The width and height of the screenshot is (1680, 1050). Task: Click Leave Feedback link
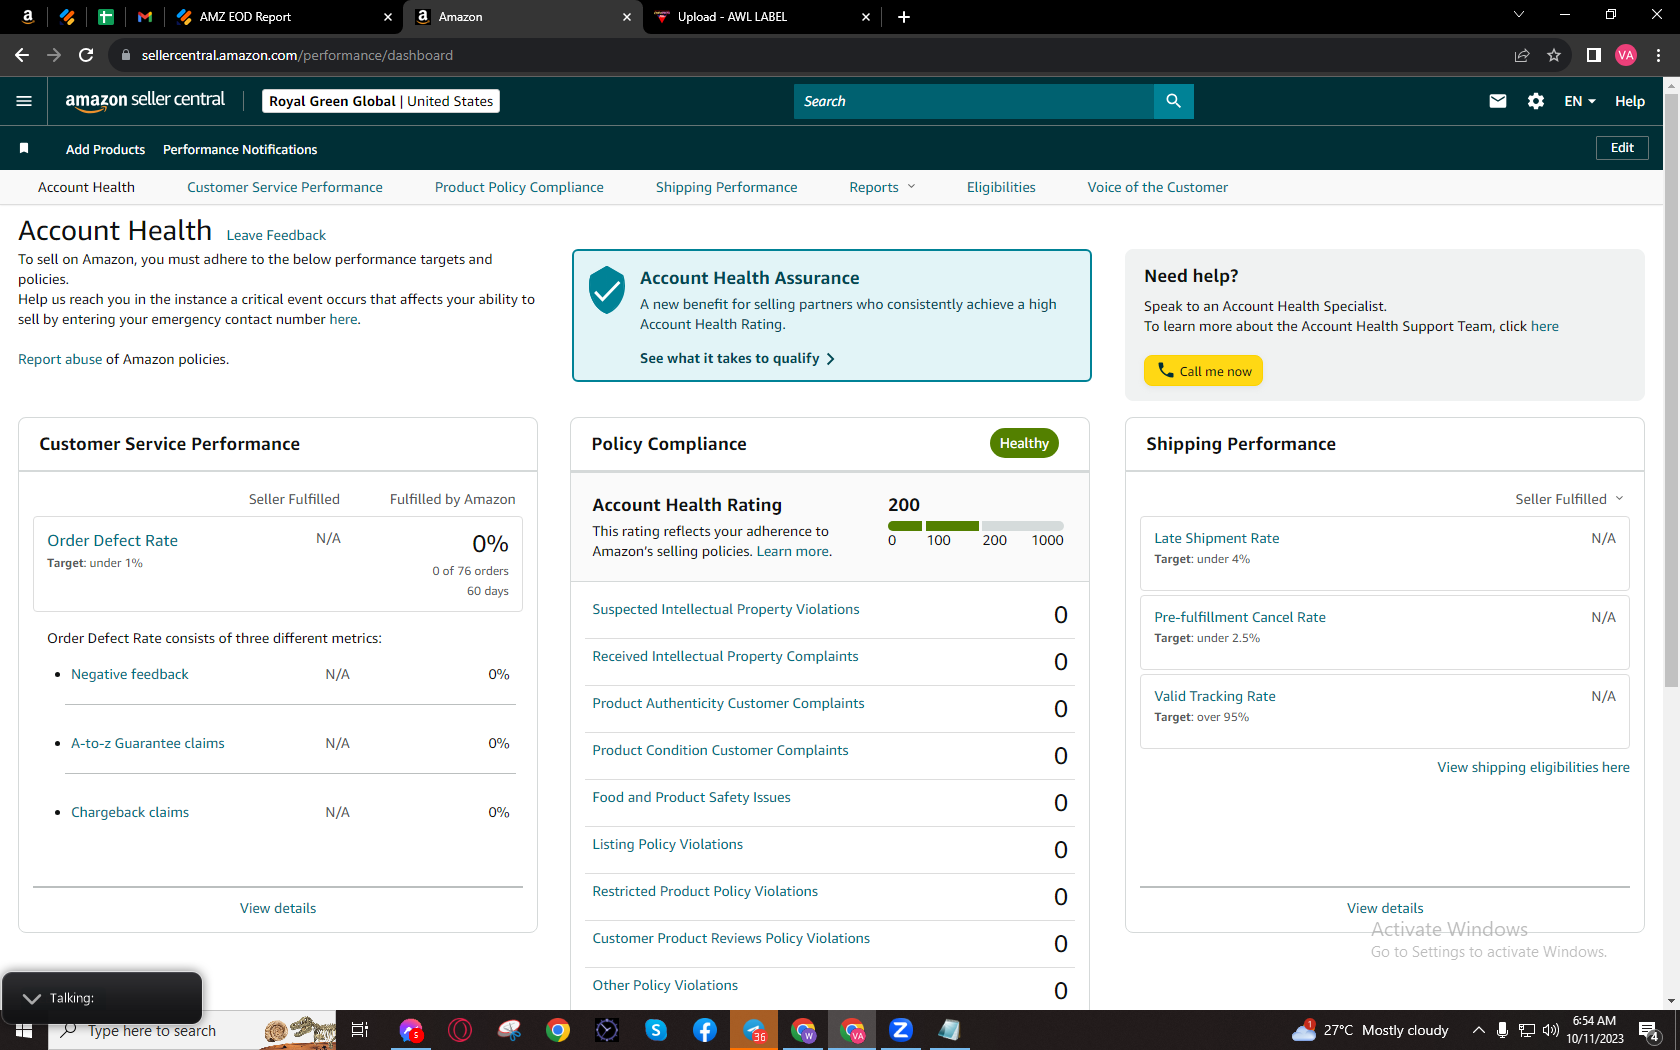[x=276, y=235]
